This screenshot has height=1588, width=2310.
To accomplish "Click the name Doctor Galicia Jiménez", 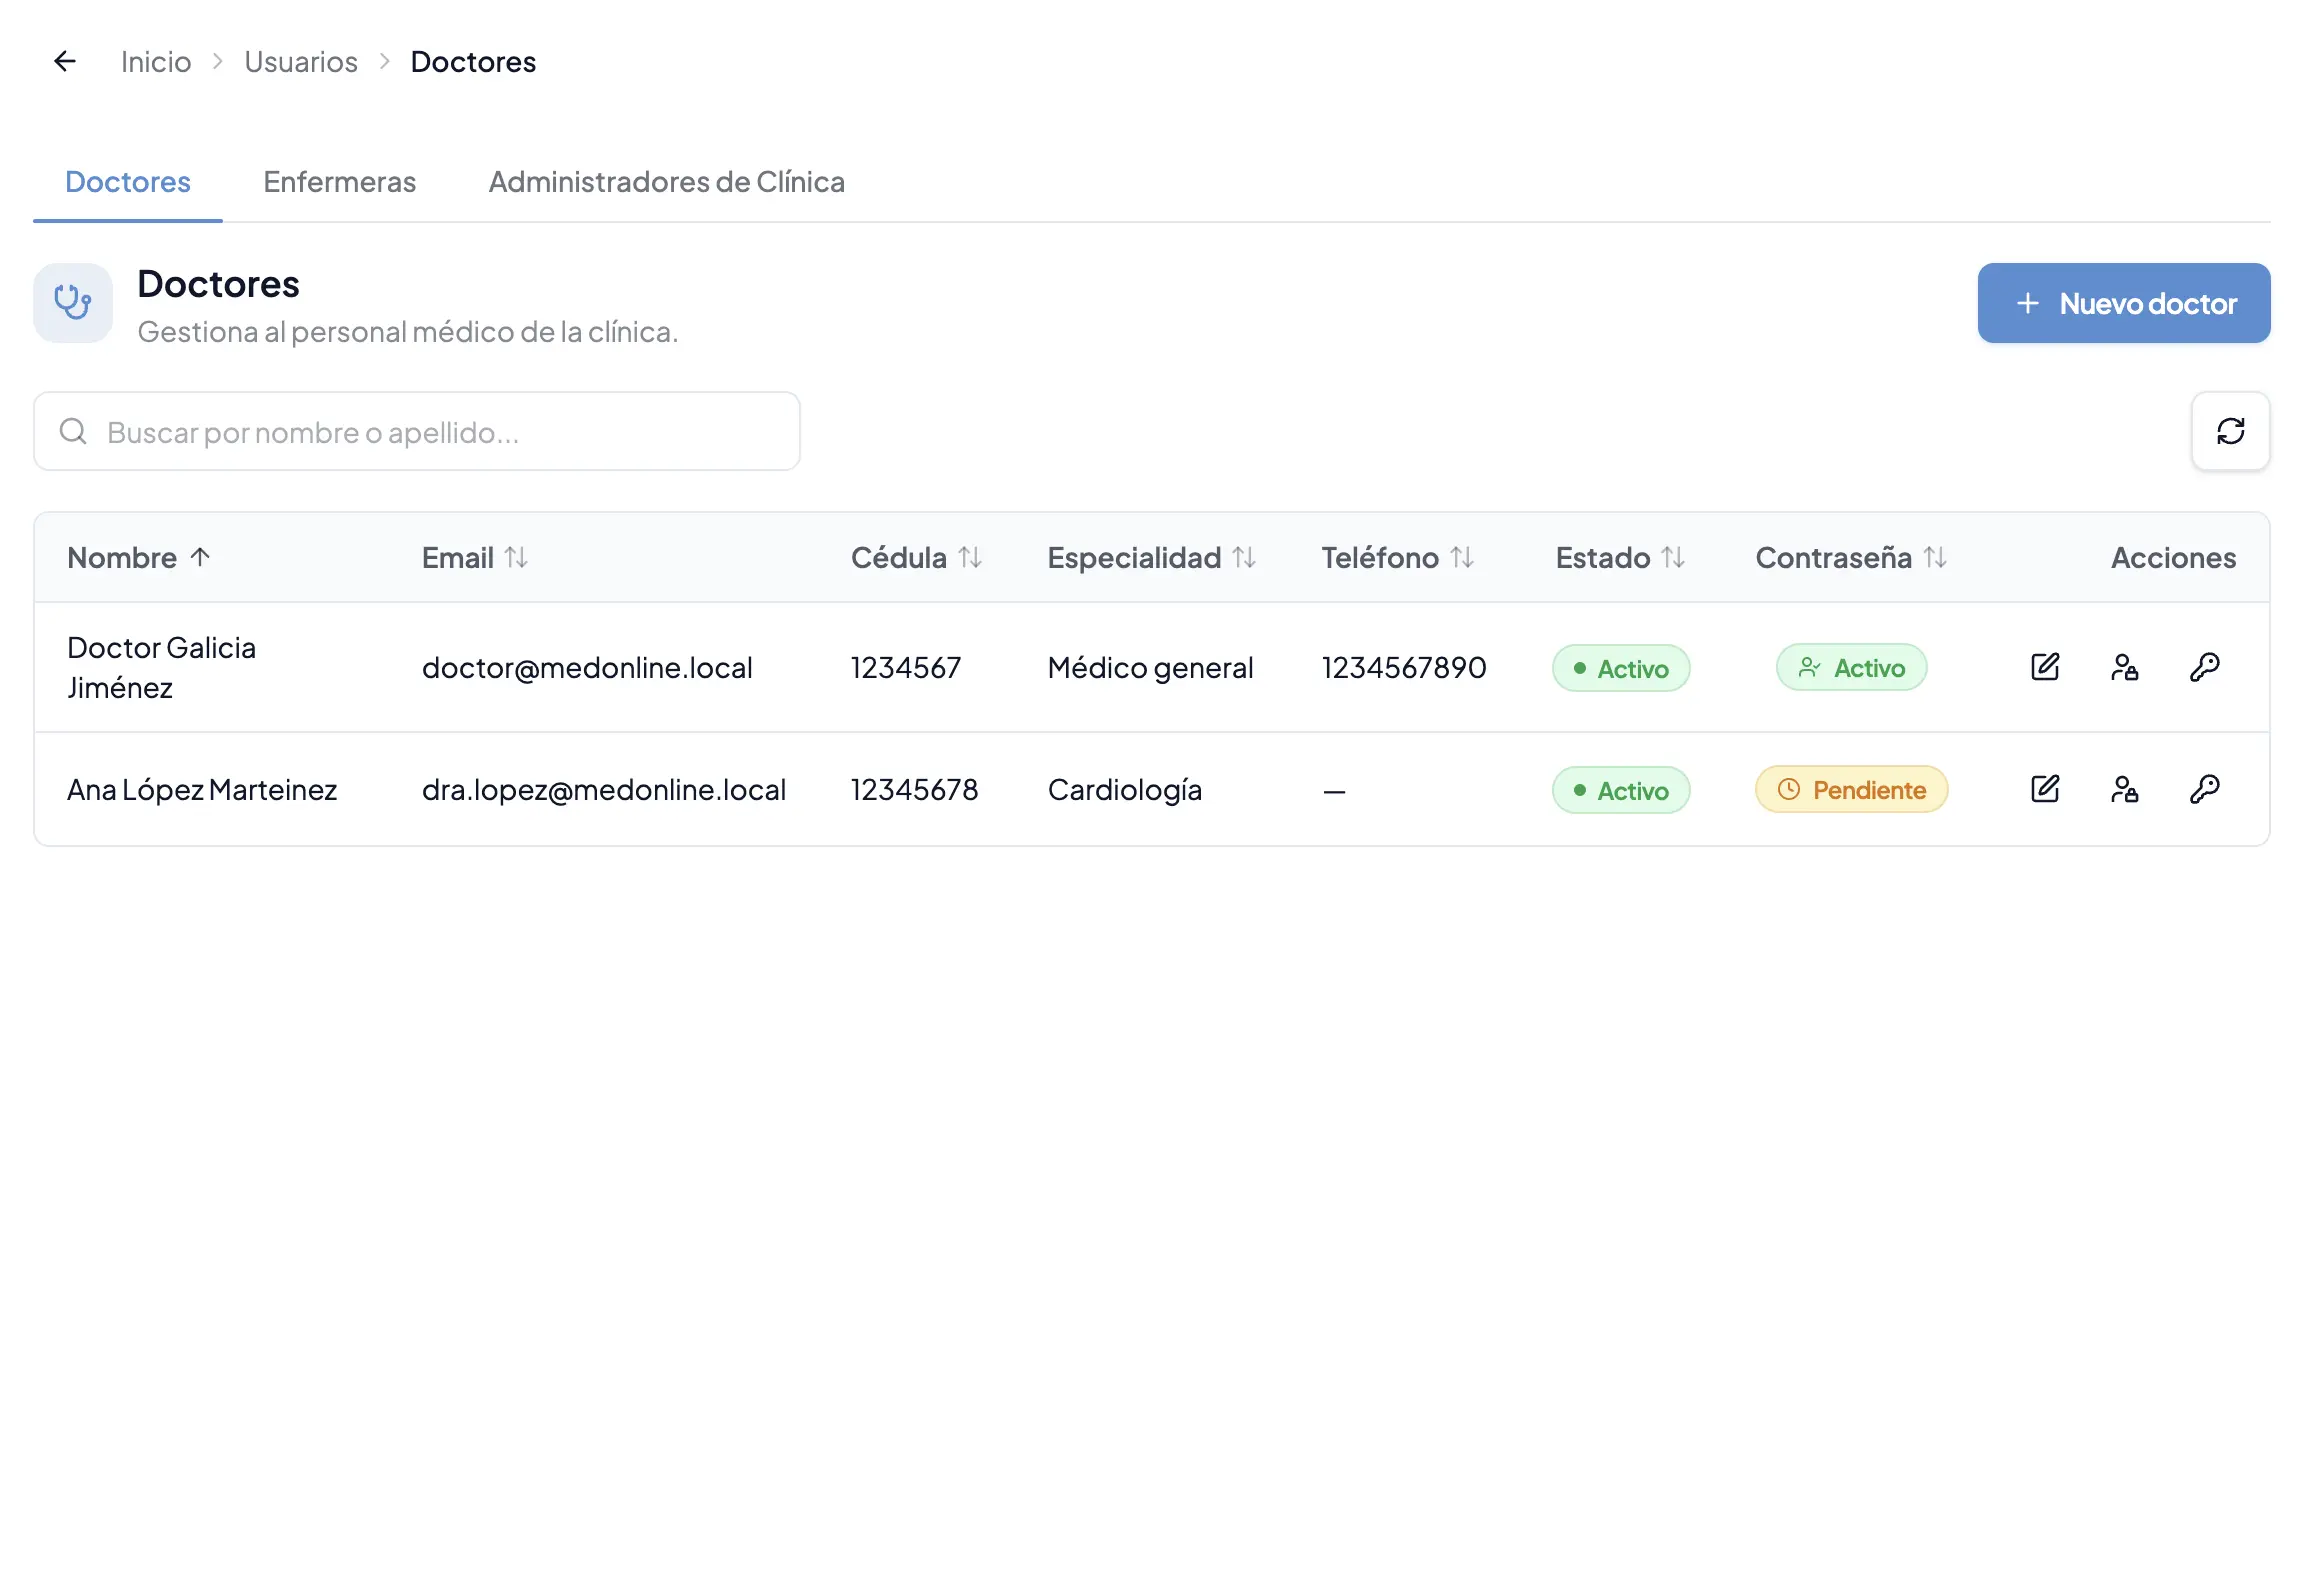I will (x=161, y=668).
